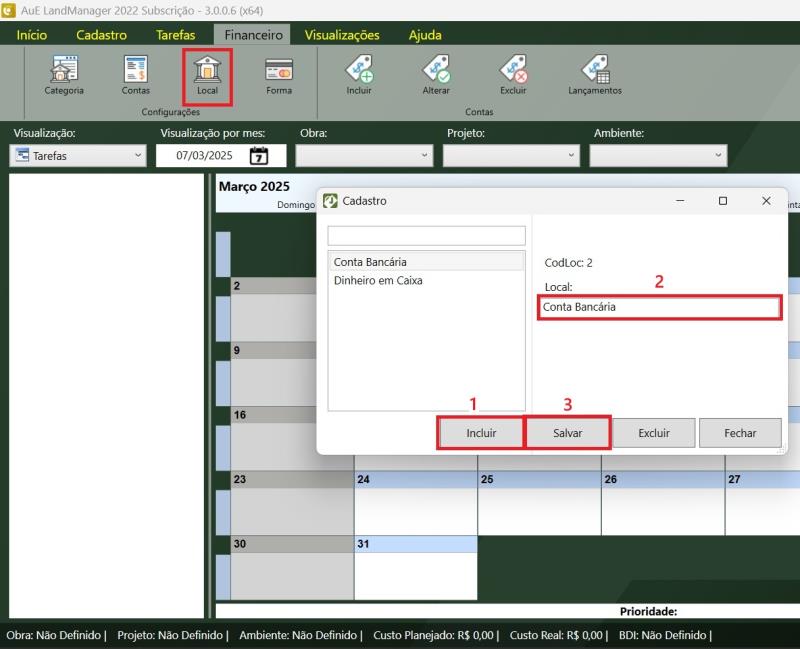Open the Ajuda menu
Image resolution: width=800 pixels, height=649 pixels.
tap(425, 35)
